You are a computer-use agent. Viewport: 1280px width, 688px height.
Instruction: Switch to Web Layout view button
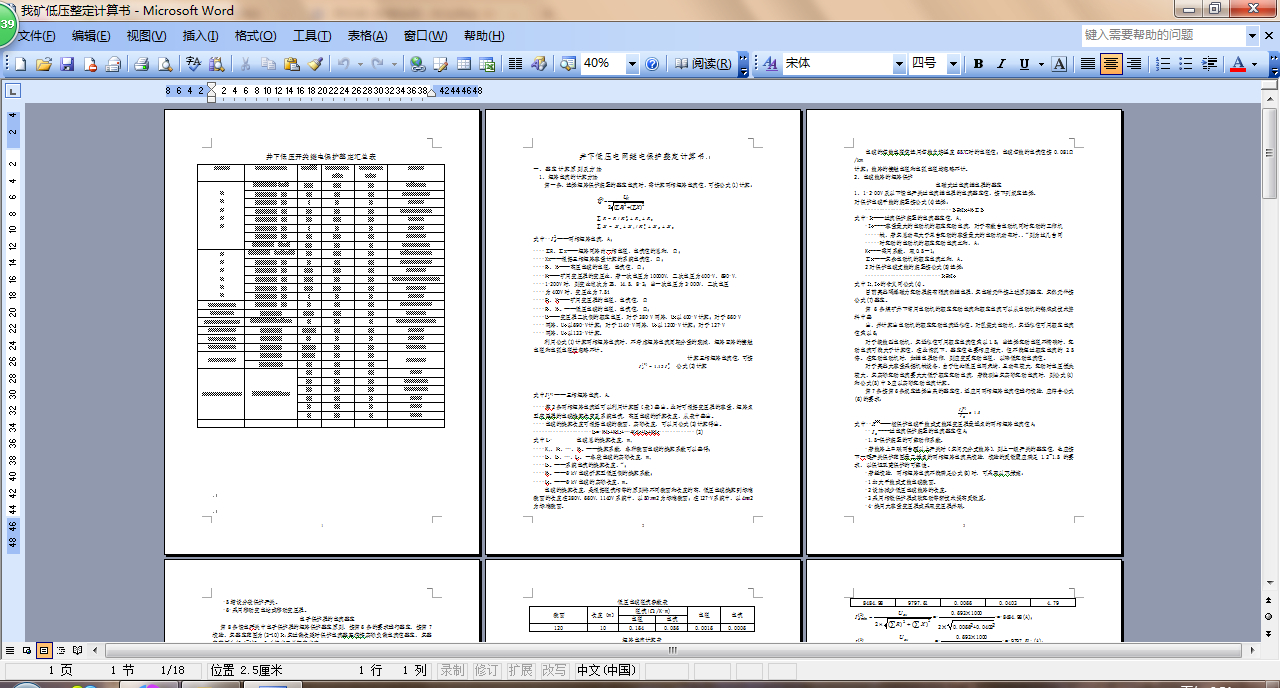(27, 650)
